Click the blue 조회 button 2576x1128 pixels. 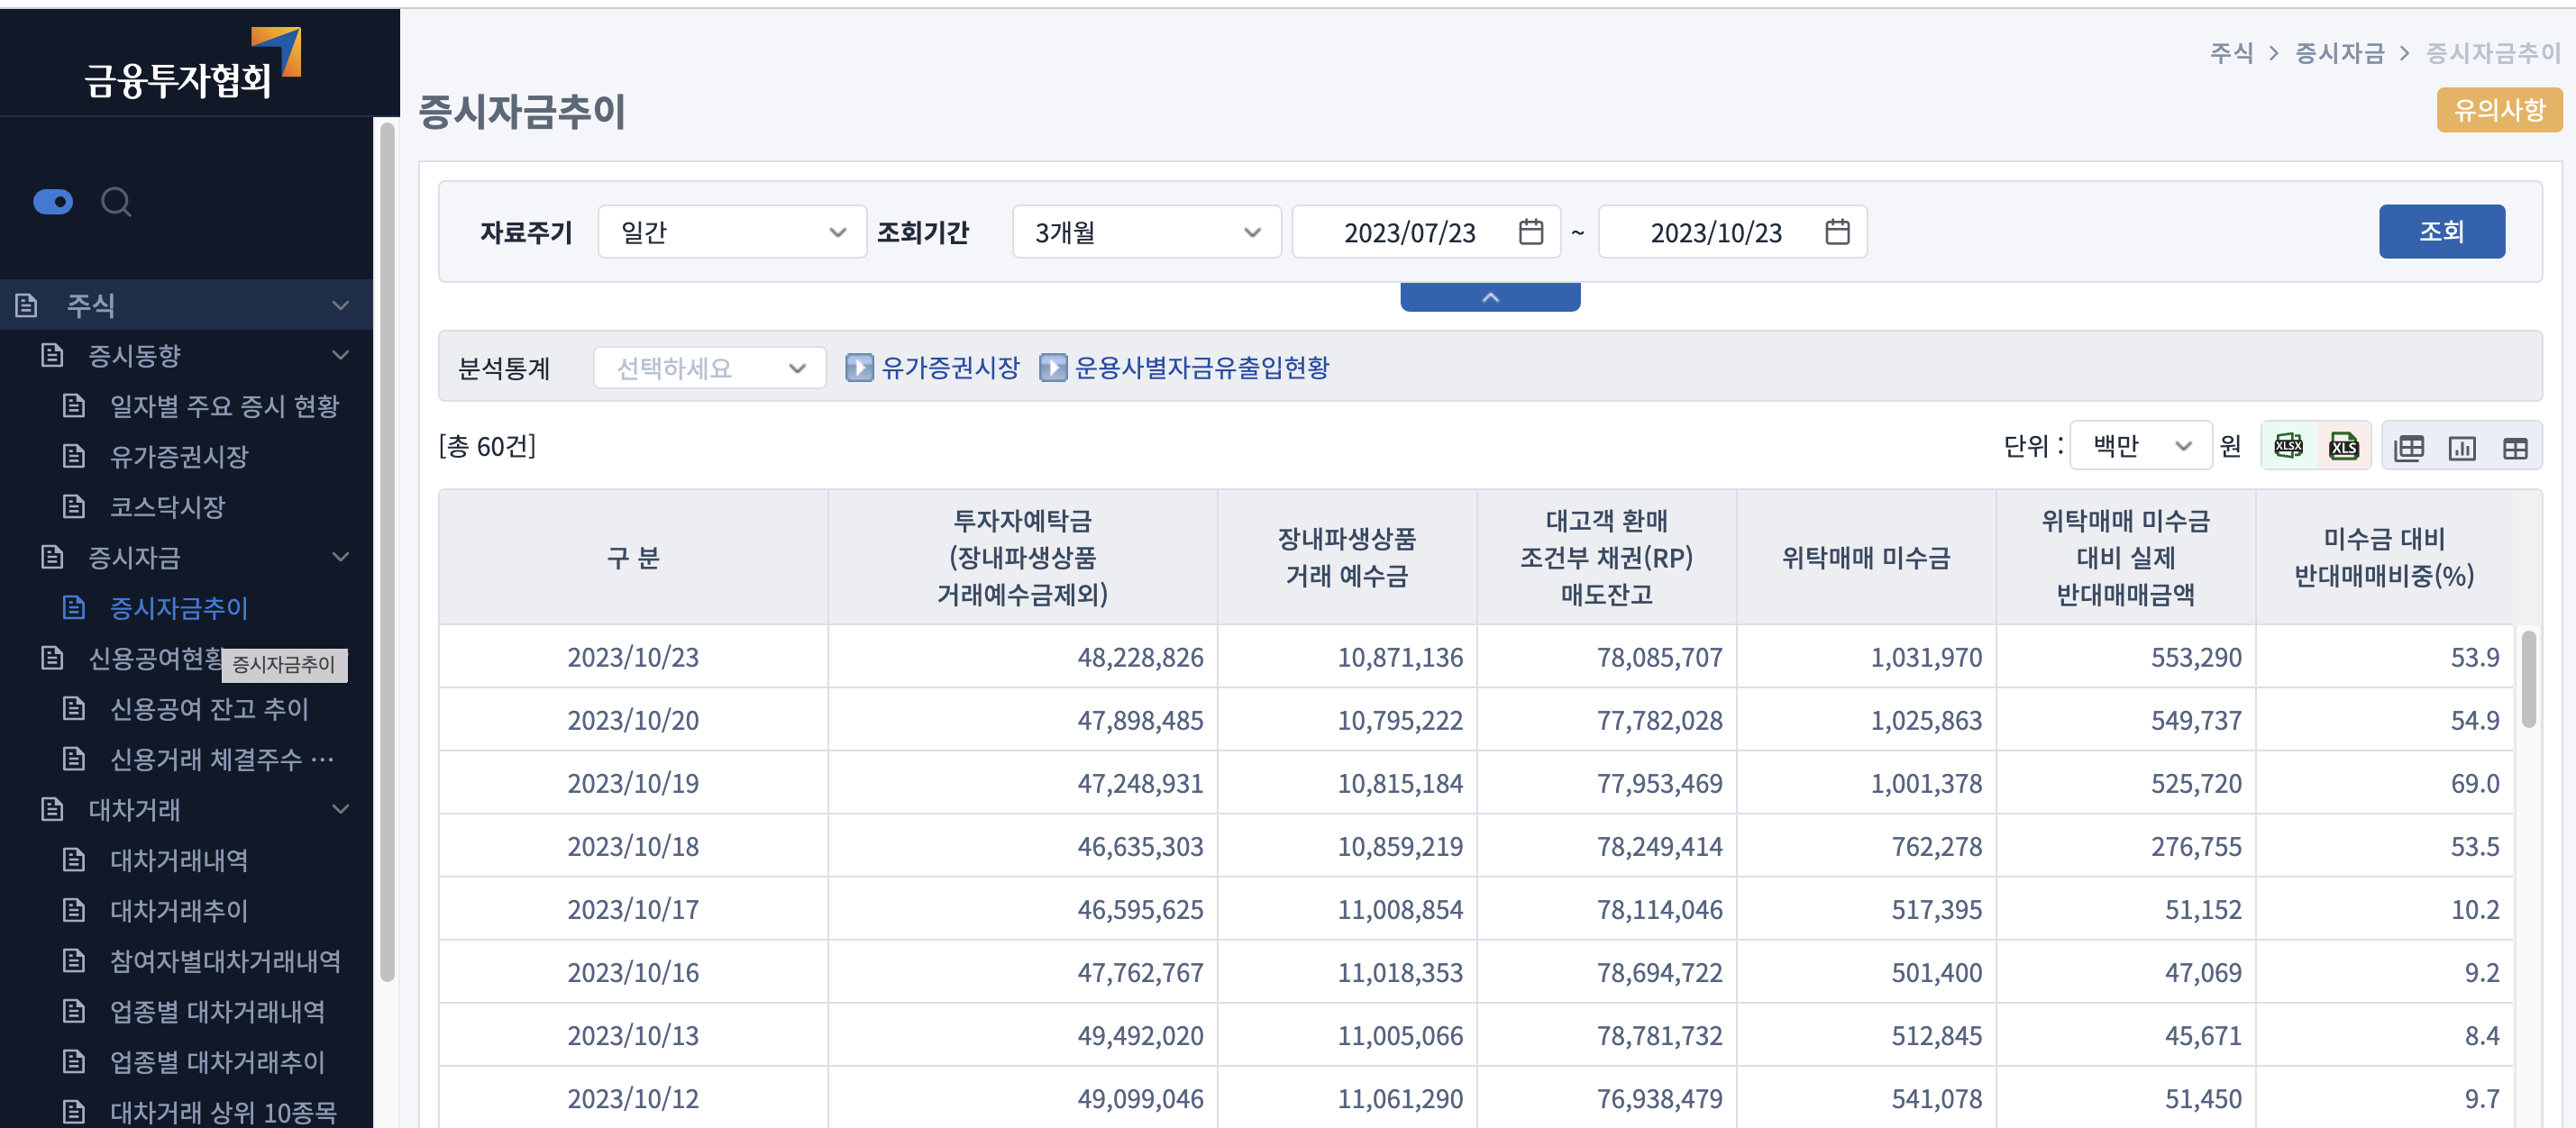(x=2440, y=232)
